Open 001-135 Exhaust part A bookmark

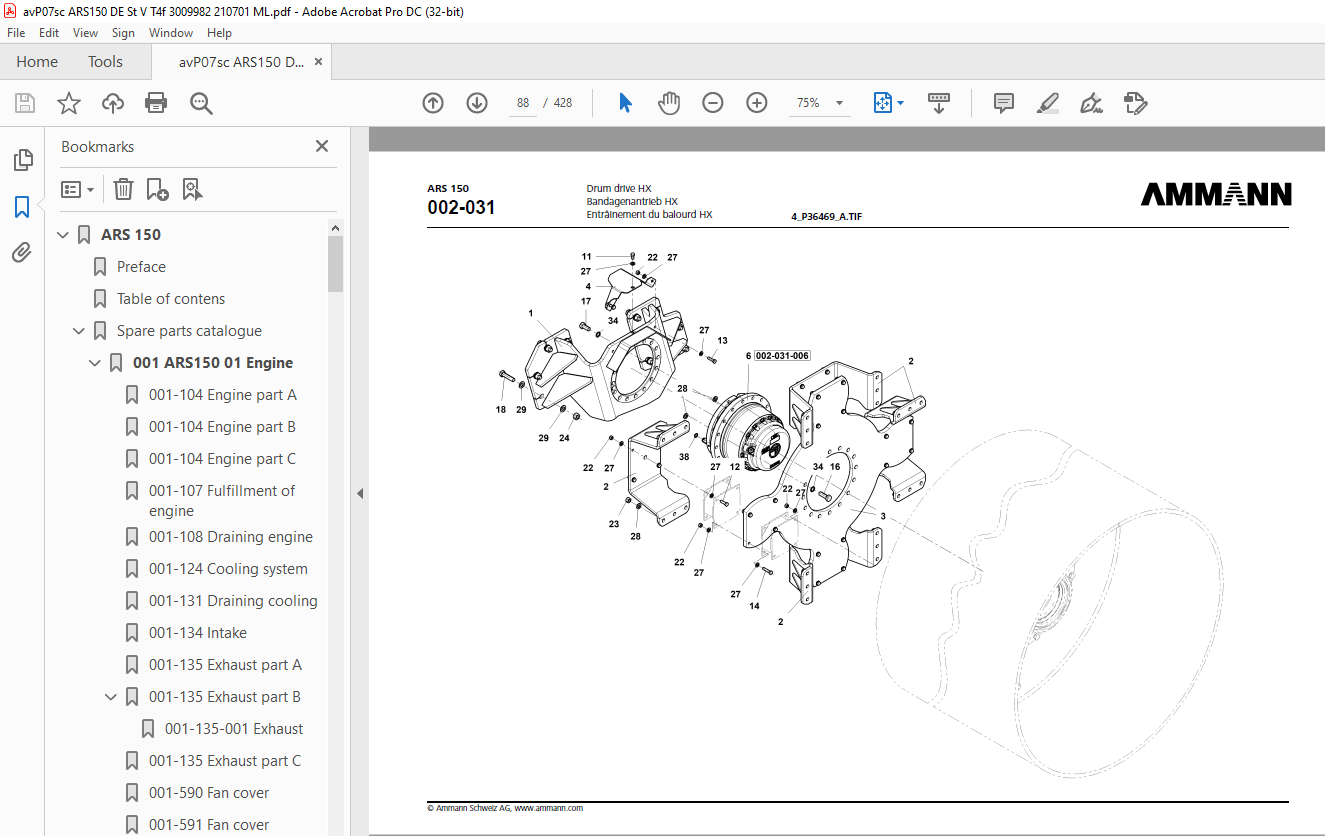[225, 665]
